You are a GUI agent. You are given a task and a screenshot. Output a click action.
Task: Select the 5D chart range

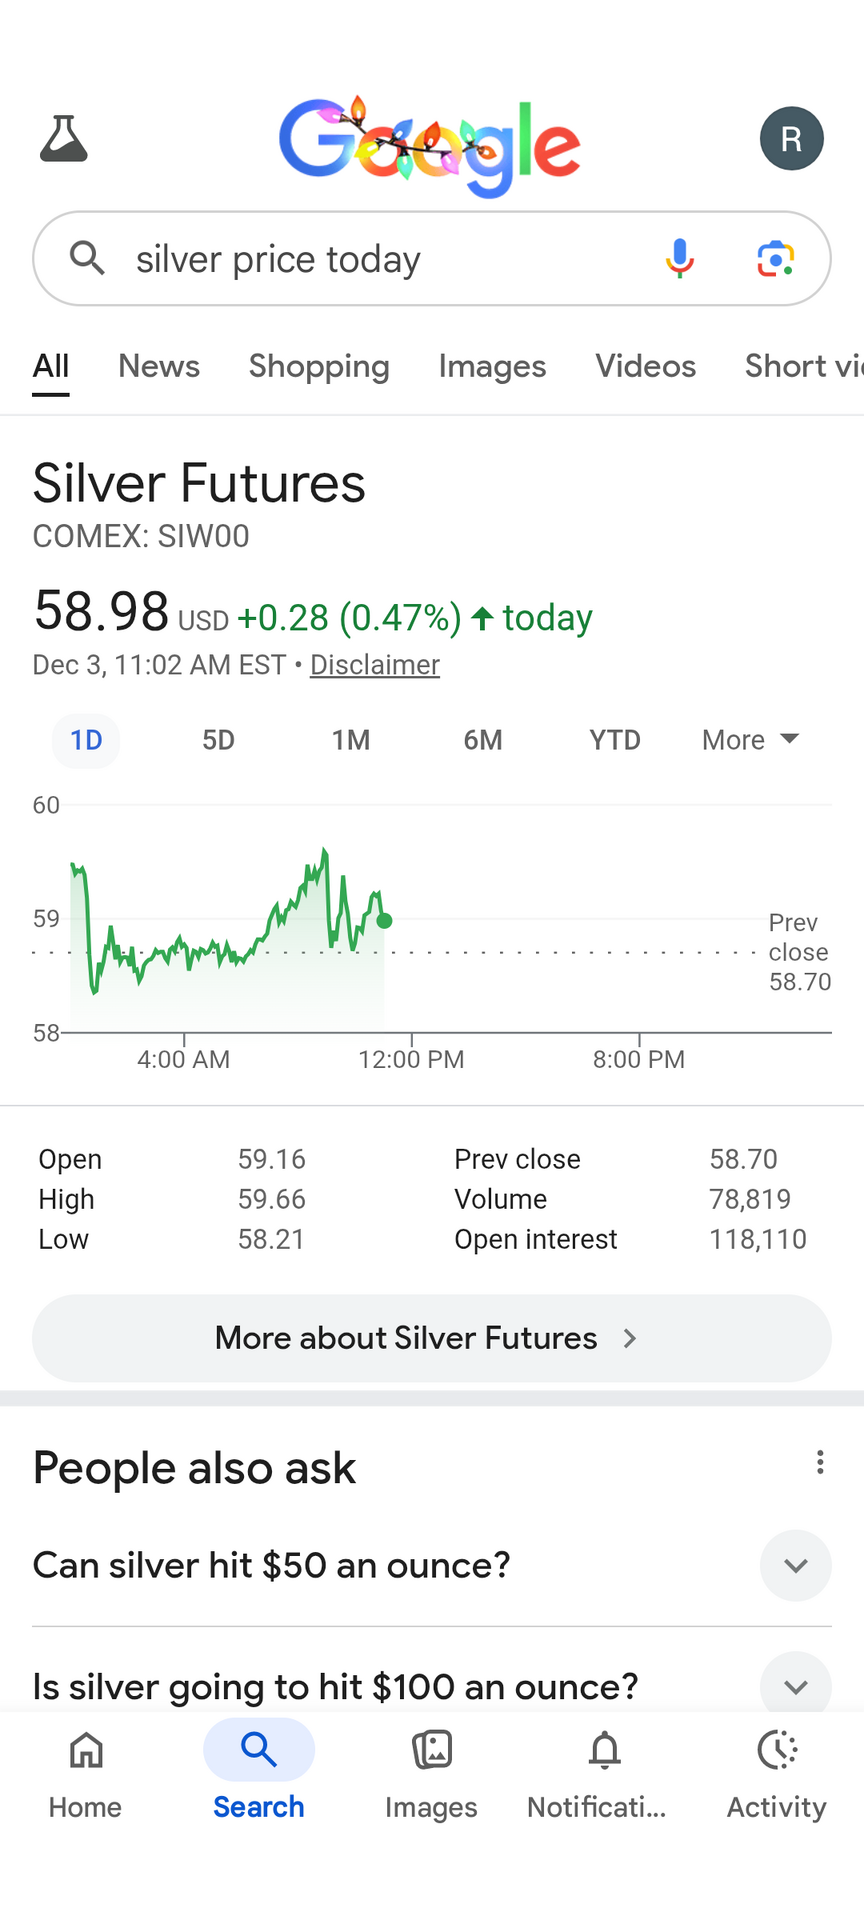[x=218, y=740]
